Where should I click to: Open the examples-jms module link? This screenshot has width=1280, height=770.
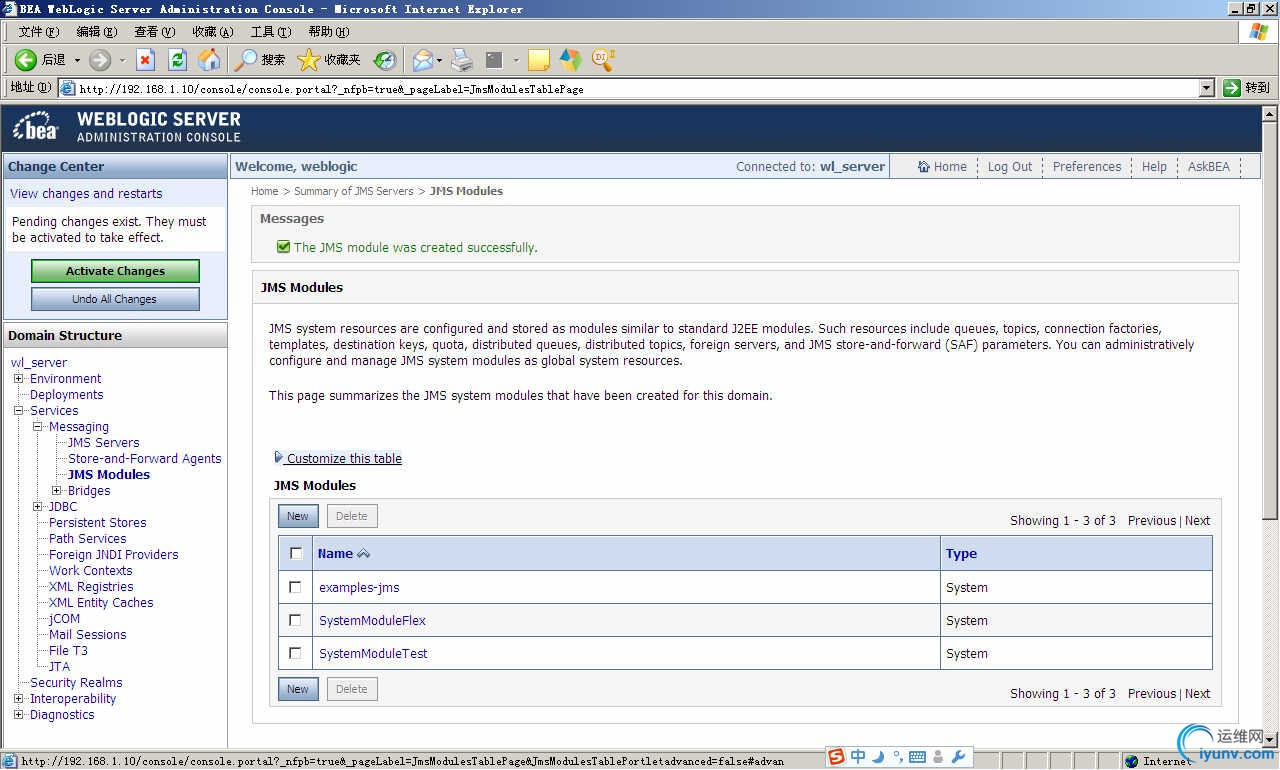[359, 587]
